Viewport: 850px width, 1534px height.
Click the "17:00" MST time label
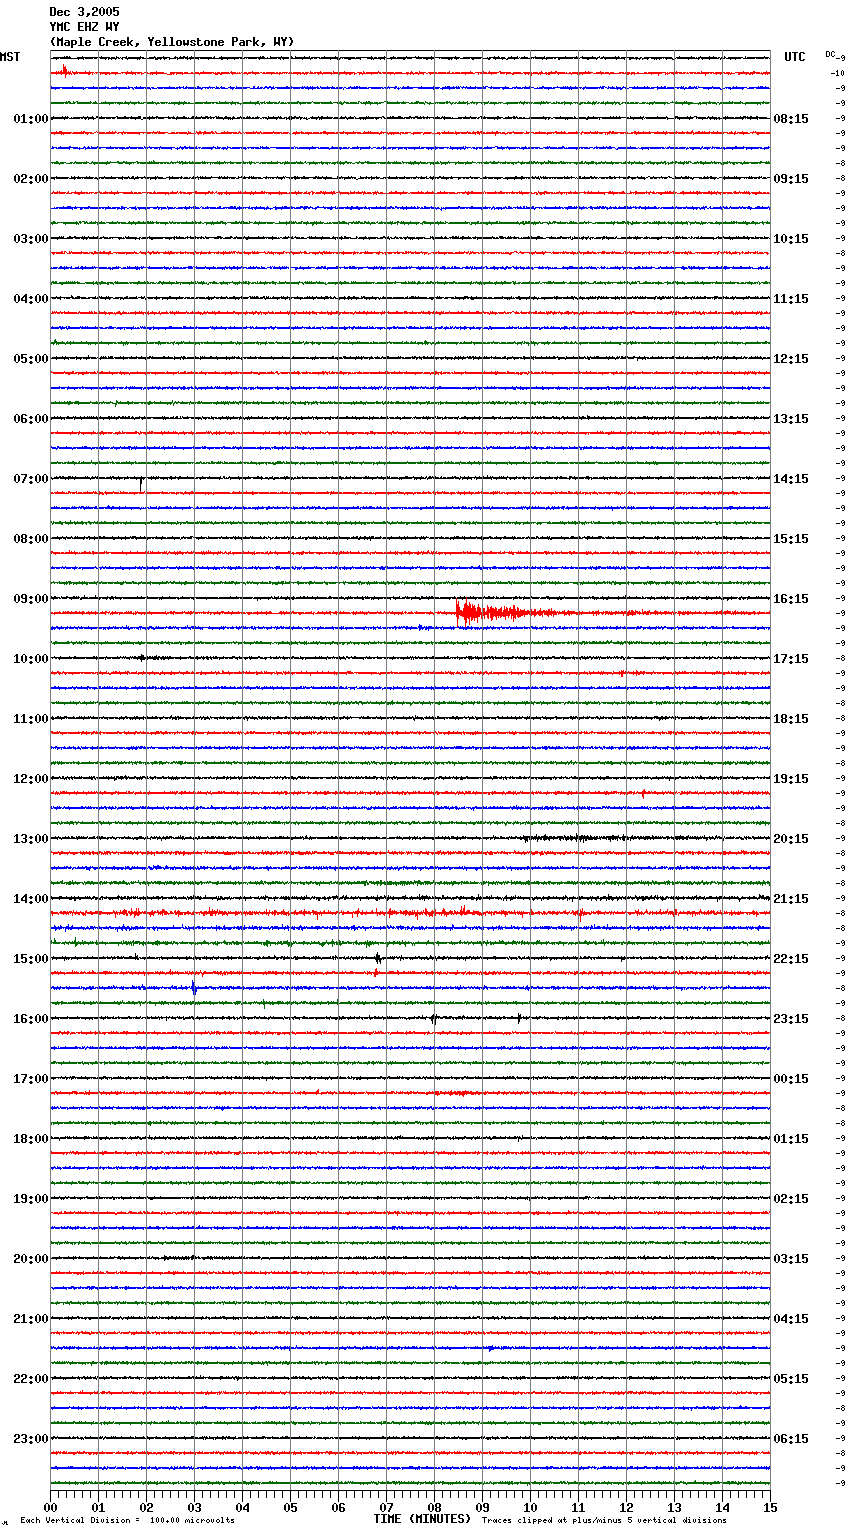click(31, 1079)
